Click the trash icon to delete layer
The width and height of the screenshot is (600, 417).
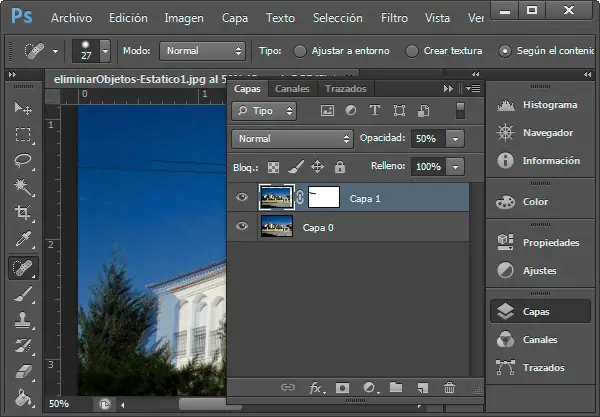[449, 387]
